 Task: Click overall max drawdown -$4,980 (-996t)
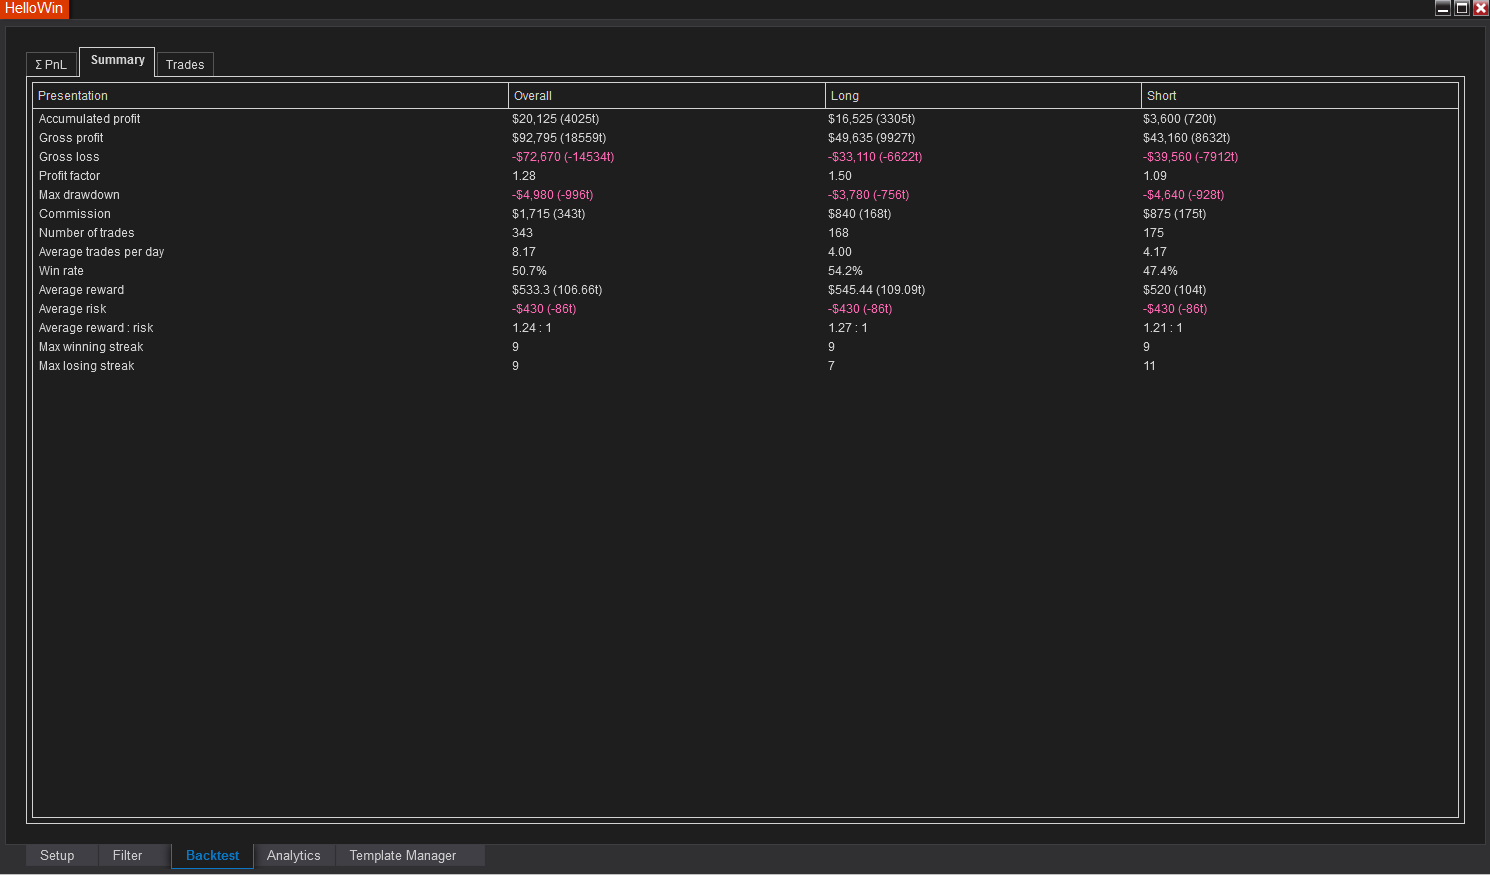pos(553,195)
